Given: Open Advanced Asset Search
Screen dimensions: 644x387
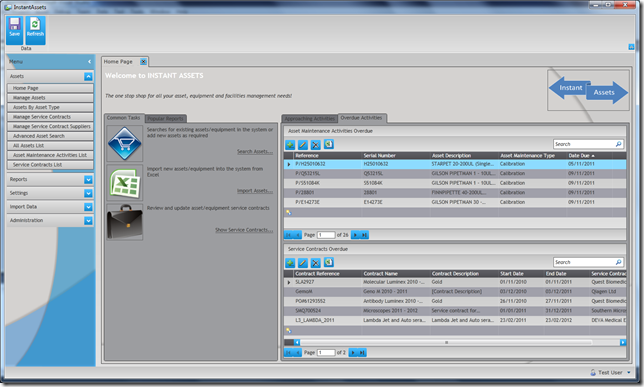Looking at the screenshot, I should pos(50,136).
